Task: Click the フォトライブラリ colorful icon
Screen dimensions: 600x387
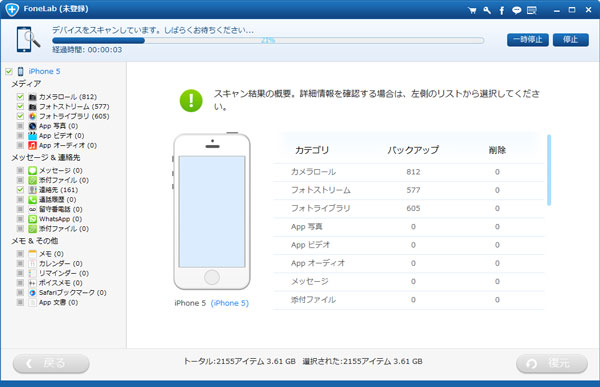Action: pos(33,116)
